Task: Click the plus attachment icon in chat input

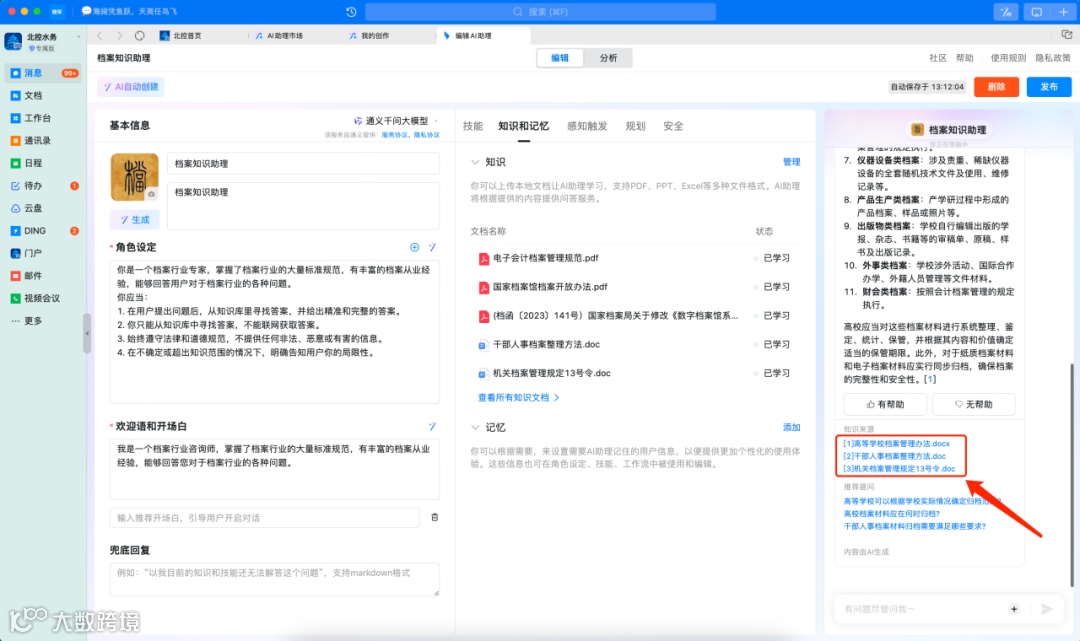Action: 1014,609
